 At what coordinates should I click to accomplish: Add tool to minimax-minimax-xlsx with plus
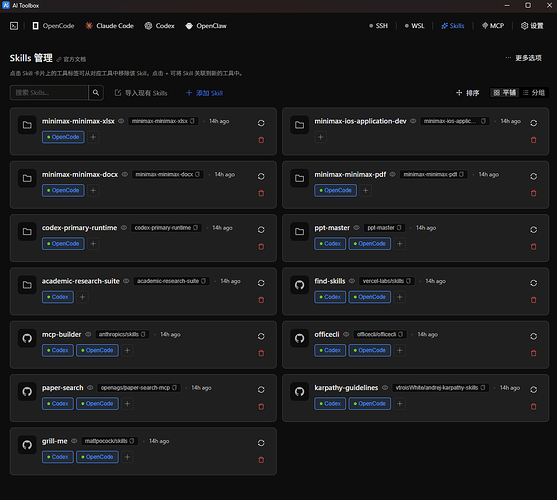tap(93, 137)
